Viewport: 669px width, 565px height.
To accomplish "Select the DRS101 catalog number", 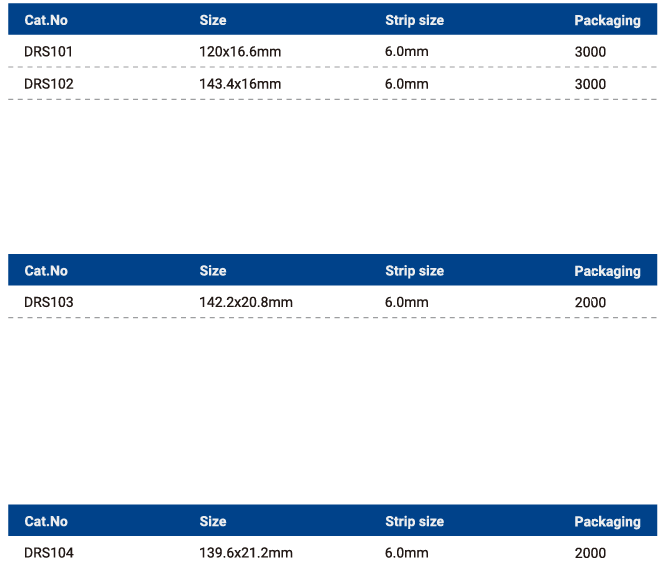I will pos(48,52).
